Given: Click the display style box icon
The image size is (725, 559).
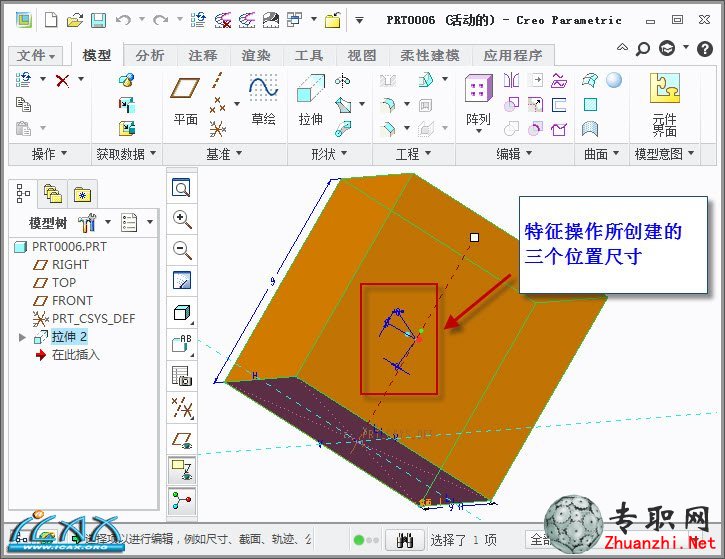Looking at the screenshot, I should (182, 313).
